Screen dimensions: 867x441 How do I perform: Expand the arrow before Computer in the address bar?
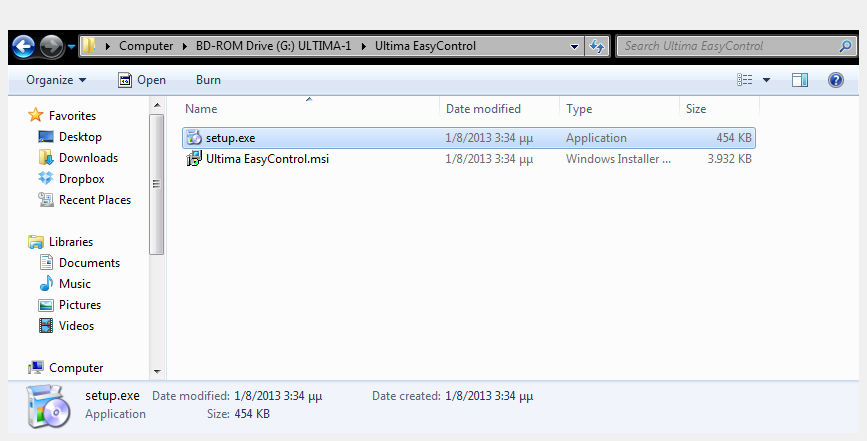coord(108,46)
